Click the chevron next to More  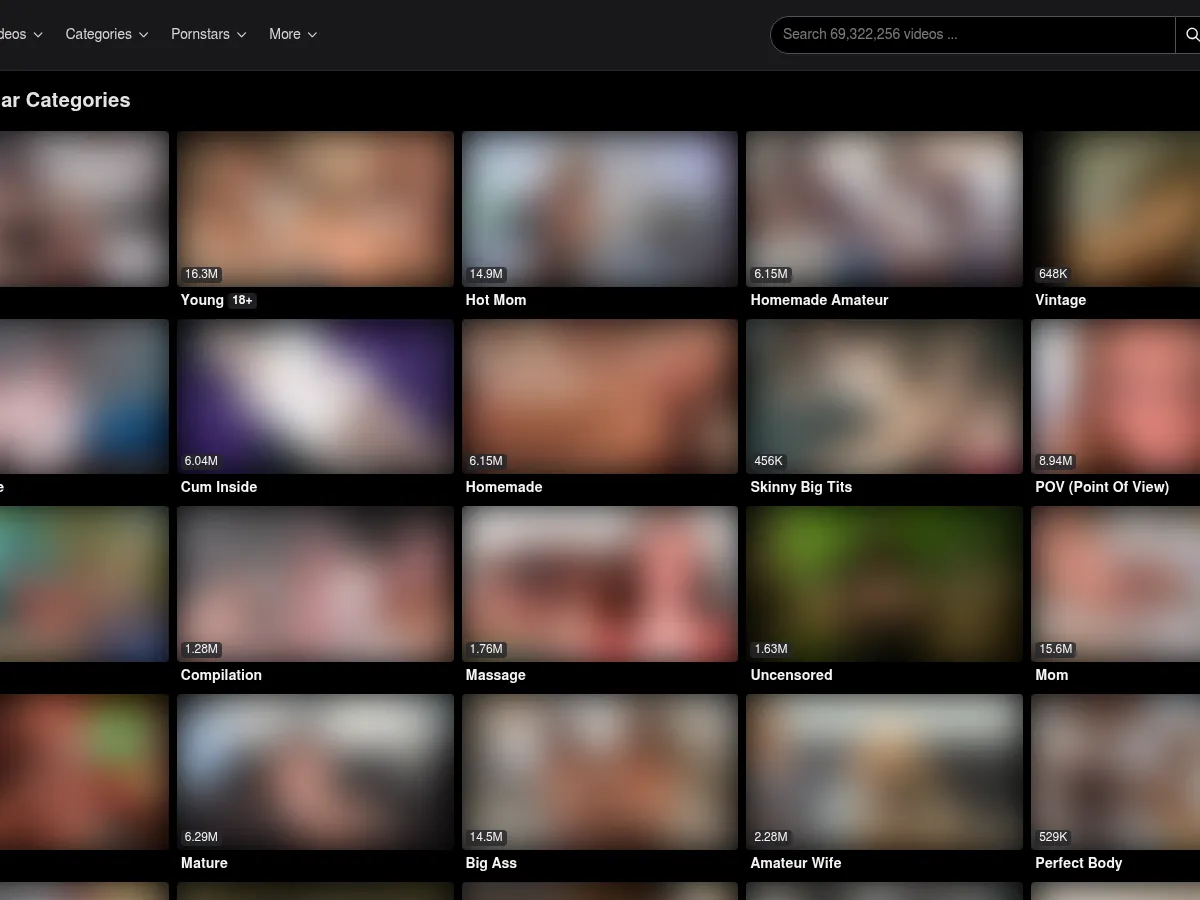pyautogui.click(x=312, y=35)
